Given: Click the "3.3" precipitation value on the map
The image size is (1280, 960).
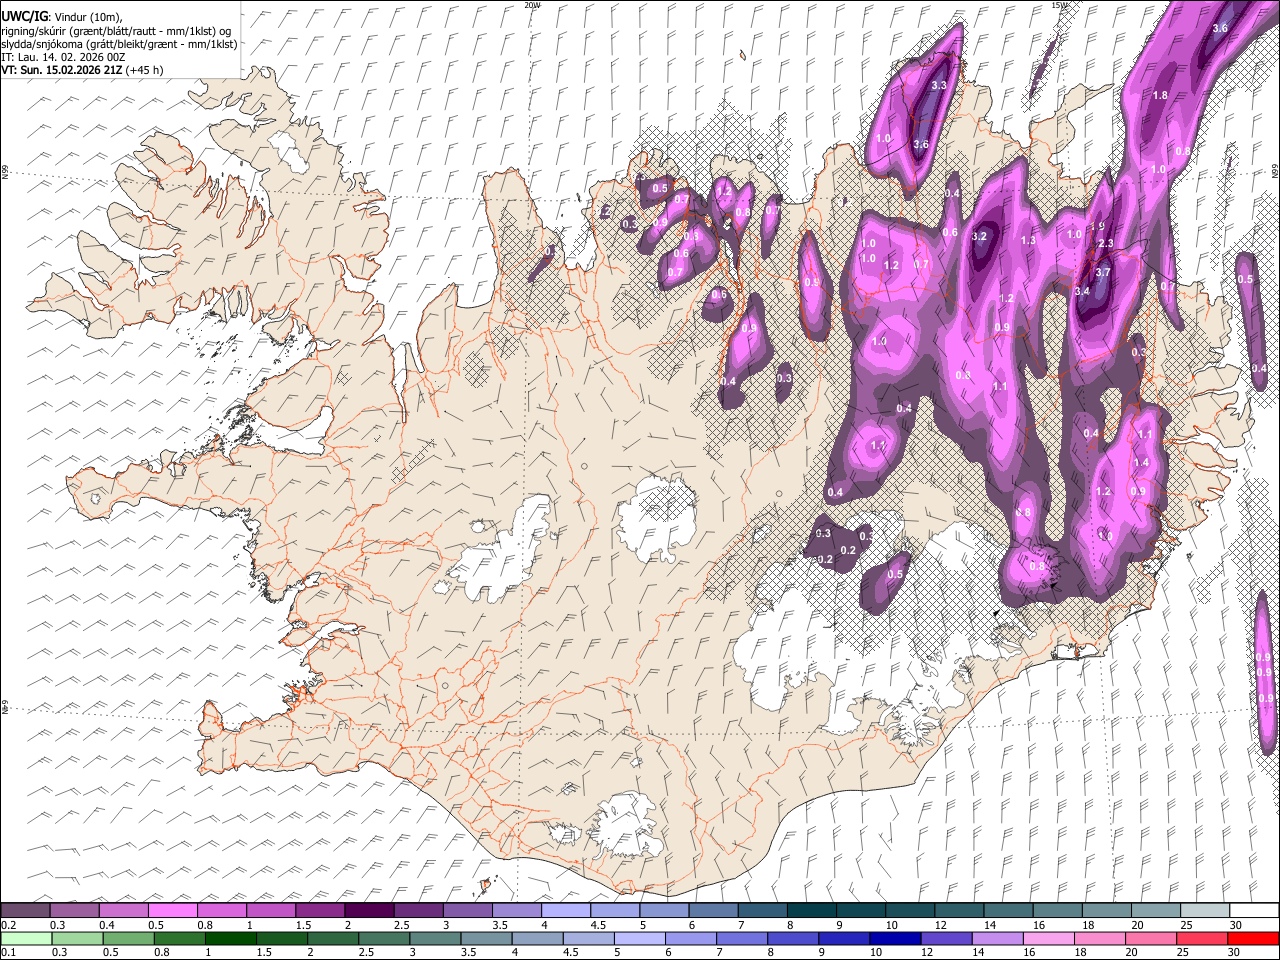Looking at the screenshot, I should (x=939, y=86).
